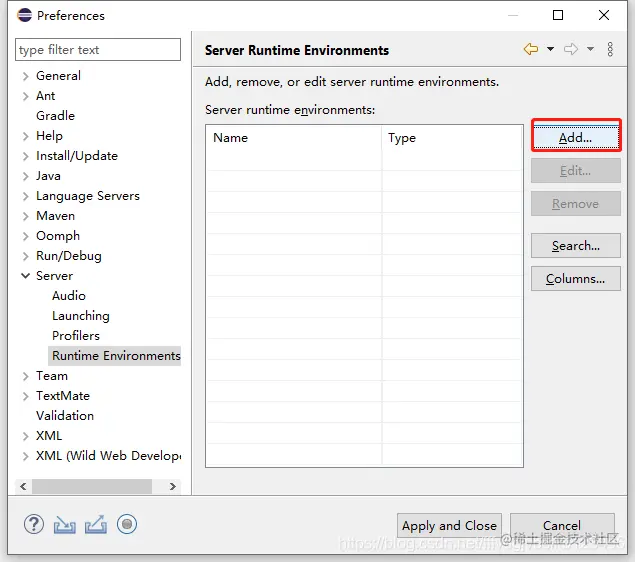Expand the XML tree node
Viewport: 635px width, 562px height.
(x=26, y=436)
